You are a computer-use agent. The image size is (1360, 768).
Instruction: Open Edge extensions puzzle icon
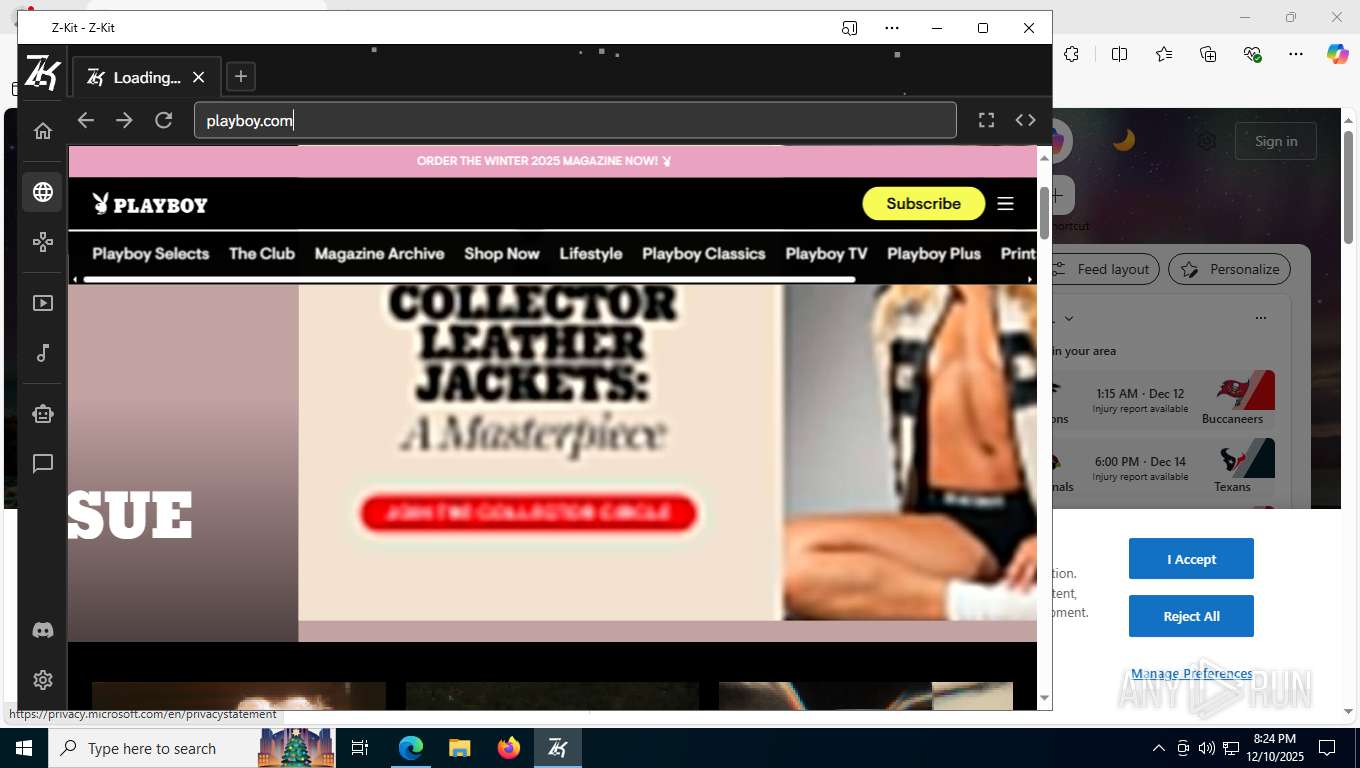pos(1072,54)
